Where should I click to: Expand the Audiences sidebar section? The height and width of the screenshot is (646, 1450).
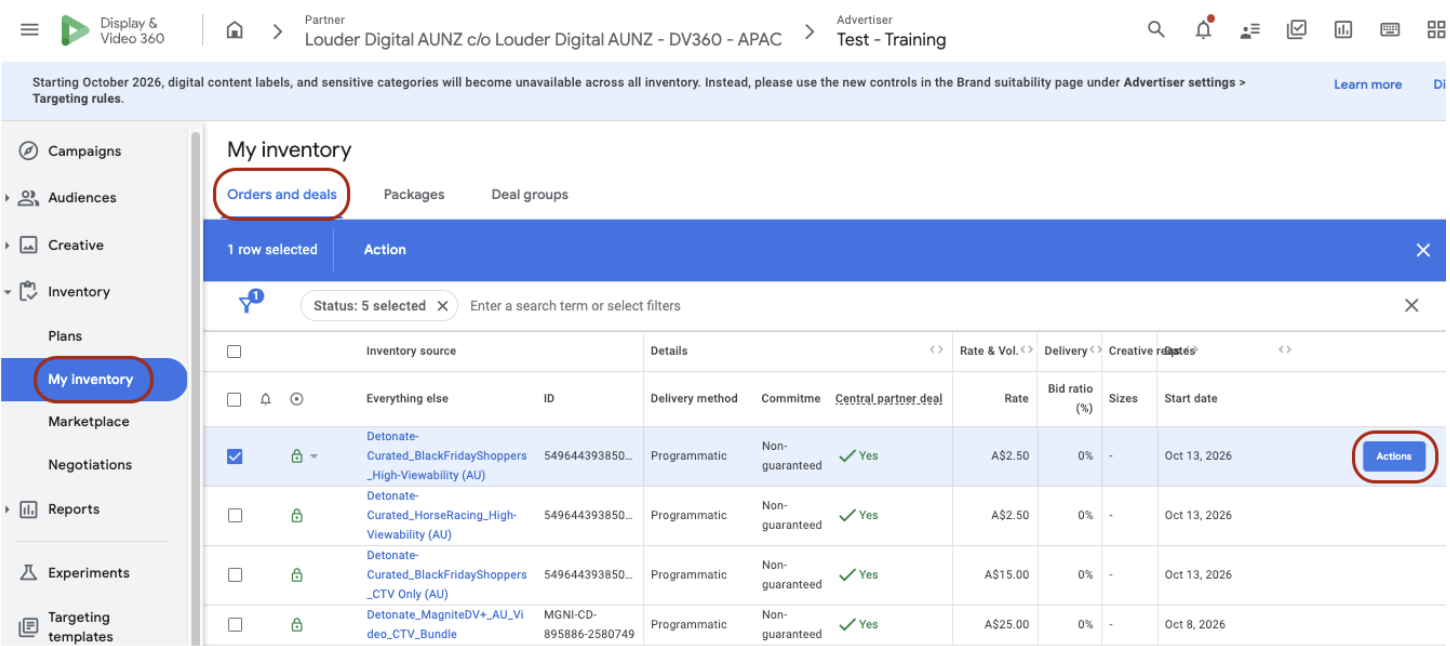coord(7,198)
